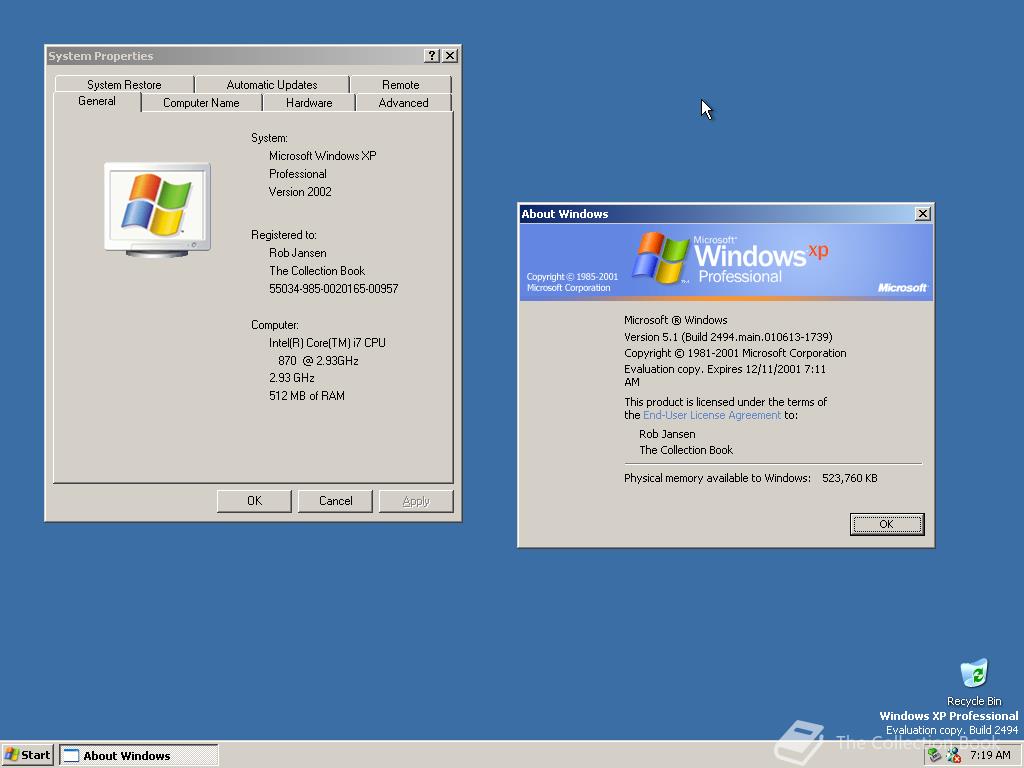Open the Hardware tab
The width and height of the screenshot is (1024, 768).
(309, 103)
